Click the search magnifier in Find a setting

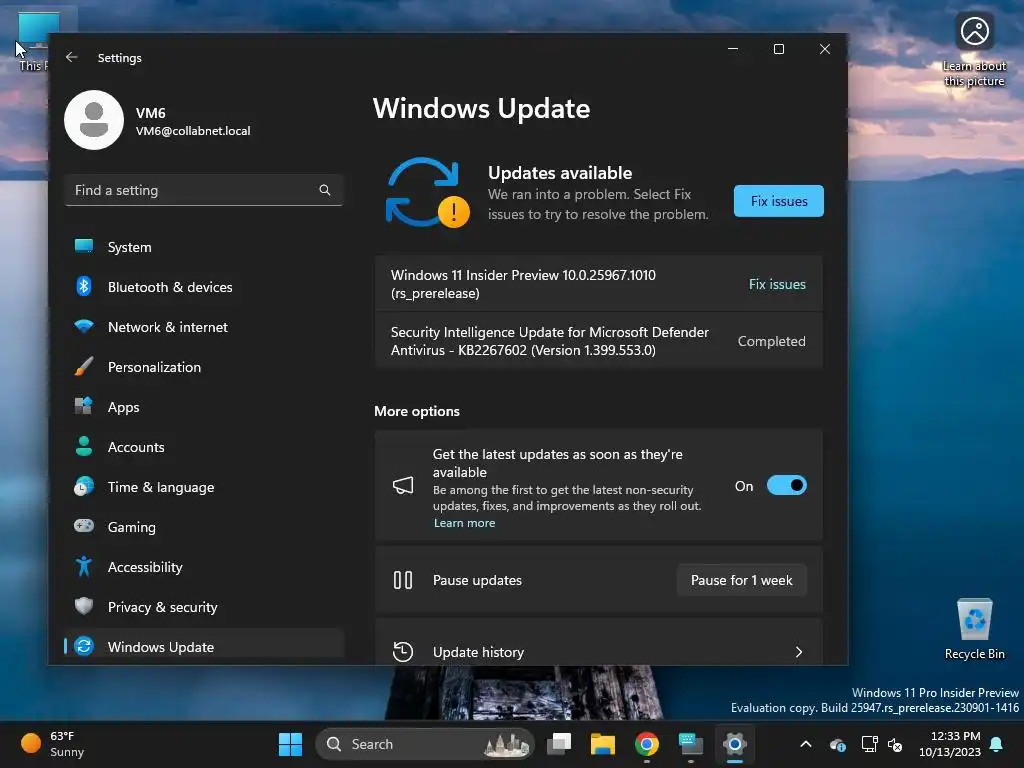pos(325,190)
